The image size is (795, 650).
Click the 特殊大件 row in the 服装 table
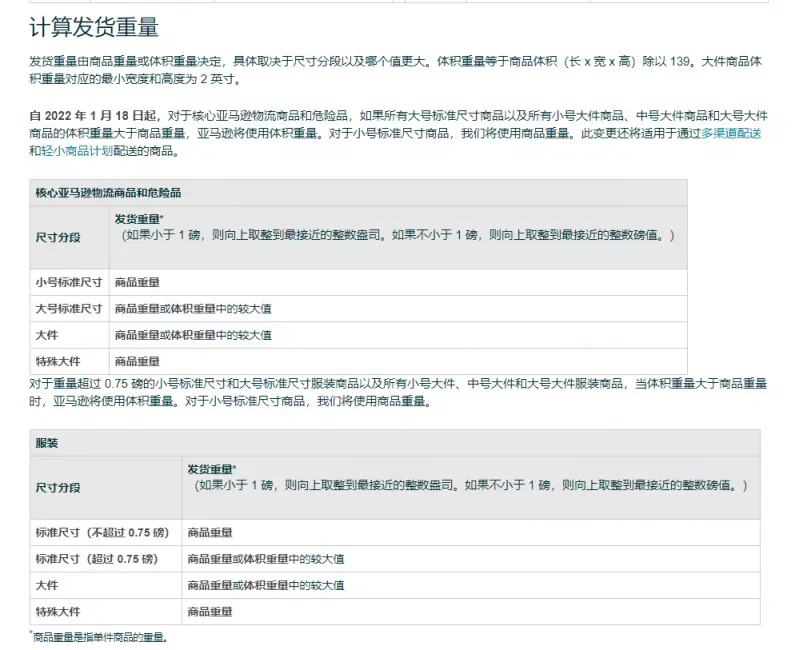coord(395,612)
